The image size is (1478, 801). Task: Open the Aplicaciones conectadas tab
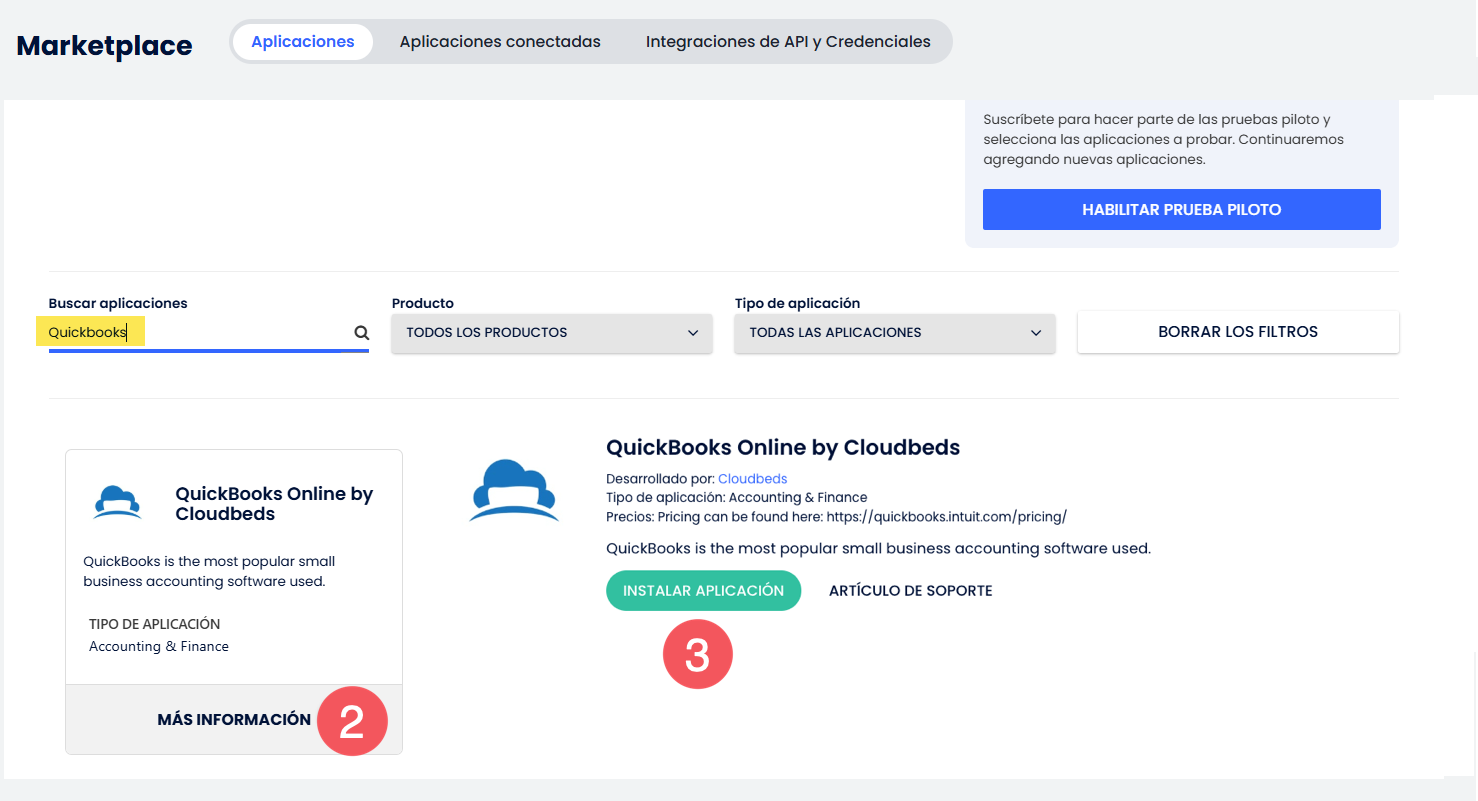tap(500, 42)
